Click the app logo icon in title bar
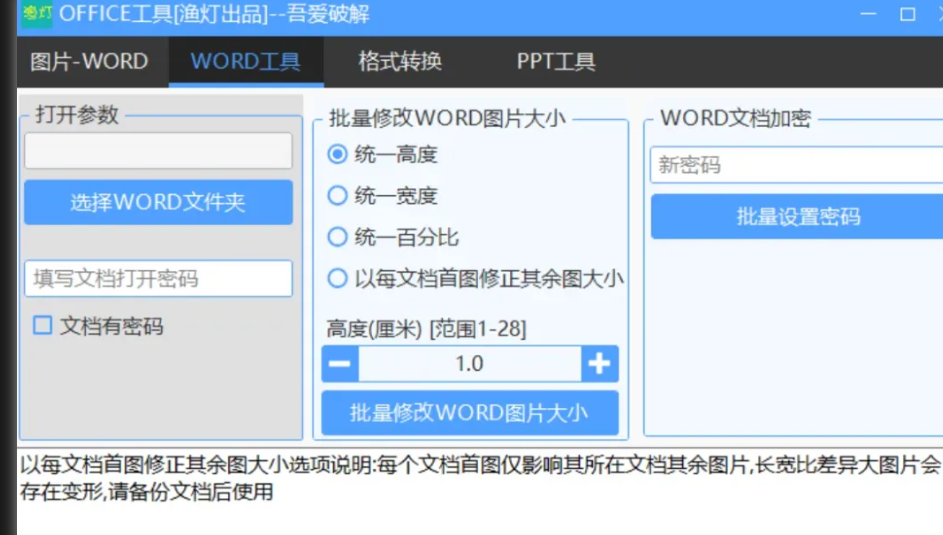 [37, 13]
